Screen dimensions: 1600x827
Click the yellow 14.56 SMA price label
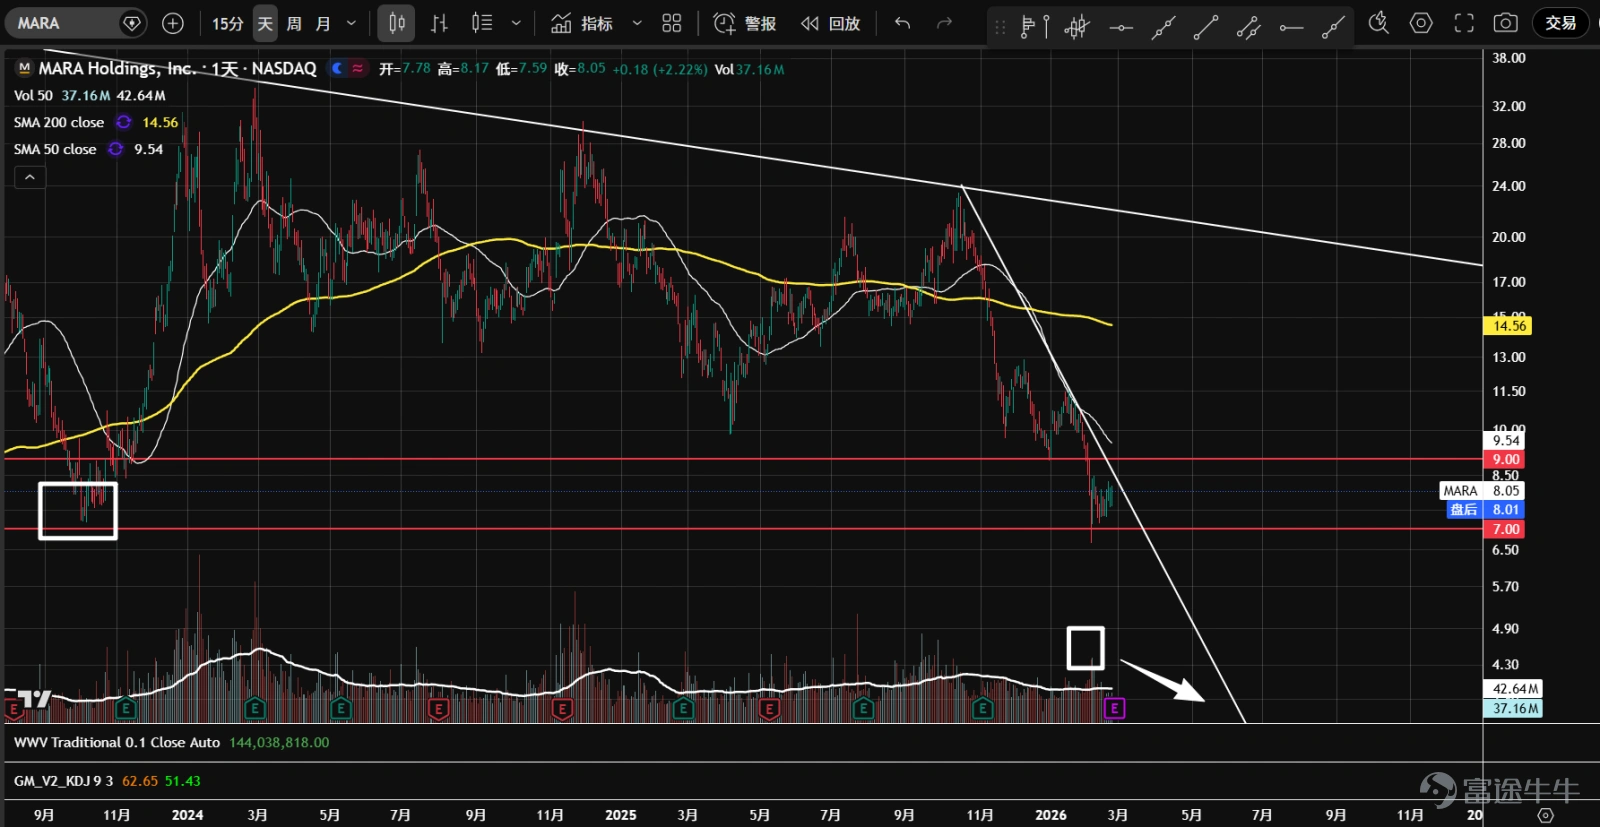[x=1508, y=326]
